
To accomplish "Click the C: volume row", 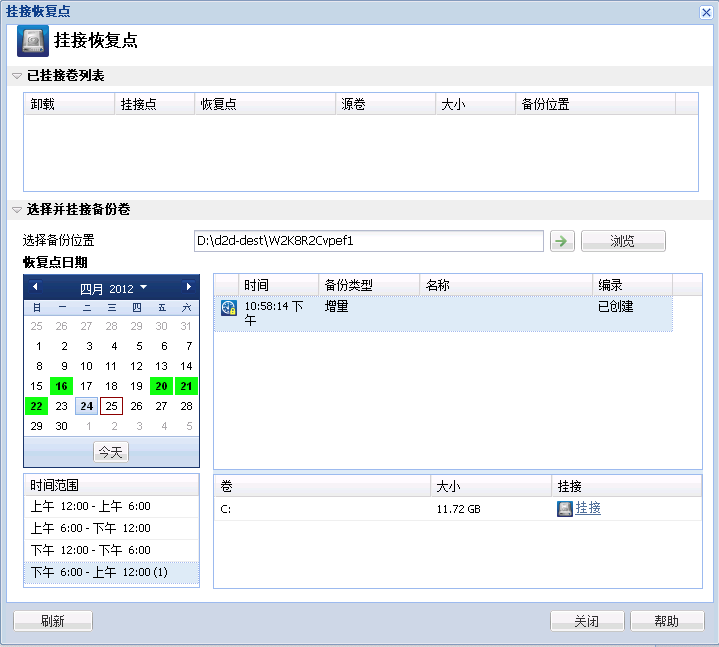I will click(458, 509).
